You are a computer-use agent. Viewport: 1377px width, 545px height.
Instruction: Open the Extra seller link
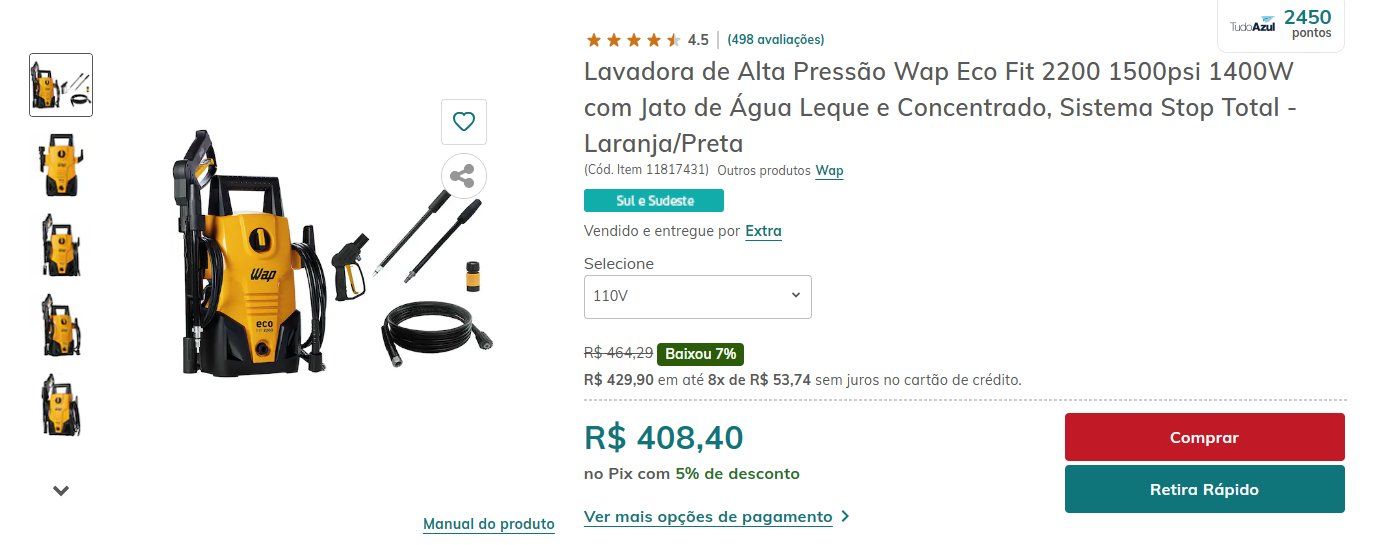[x=764, y=231]
